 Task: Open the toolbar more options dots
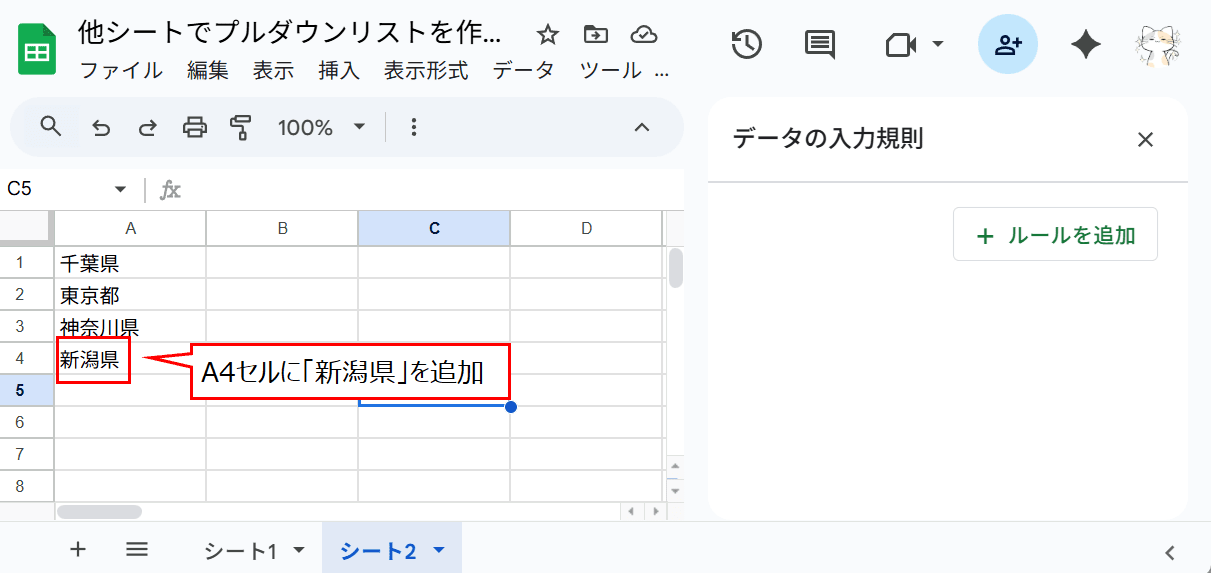click(414, 127)
